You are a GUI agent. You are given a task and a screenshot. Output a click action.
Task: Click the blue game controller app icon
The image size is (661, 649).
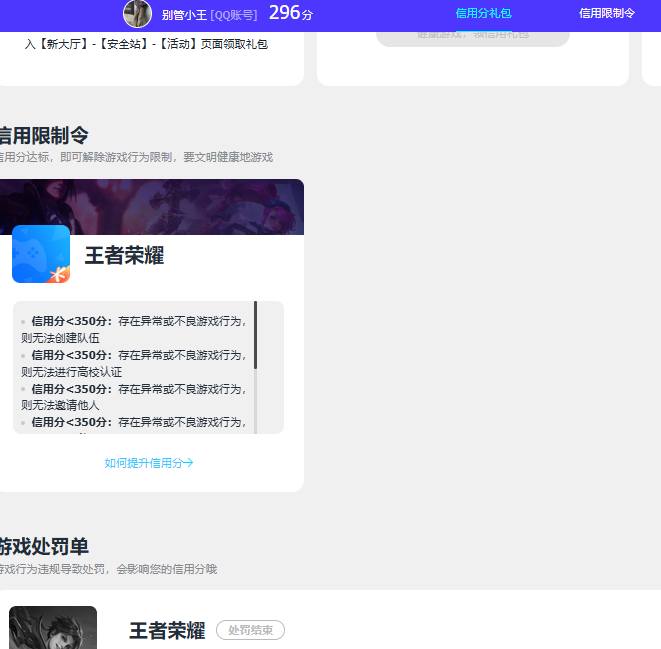(x=41, y=254)
